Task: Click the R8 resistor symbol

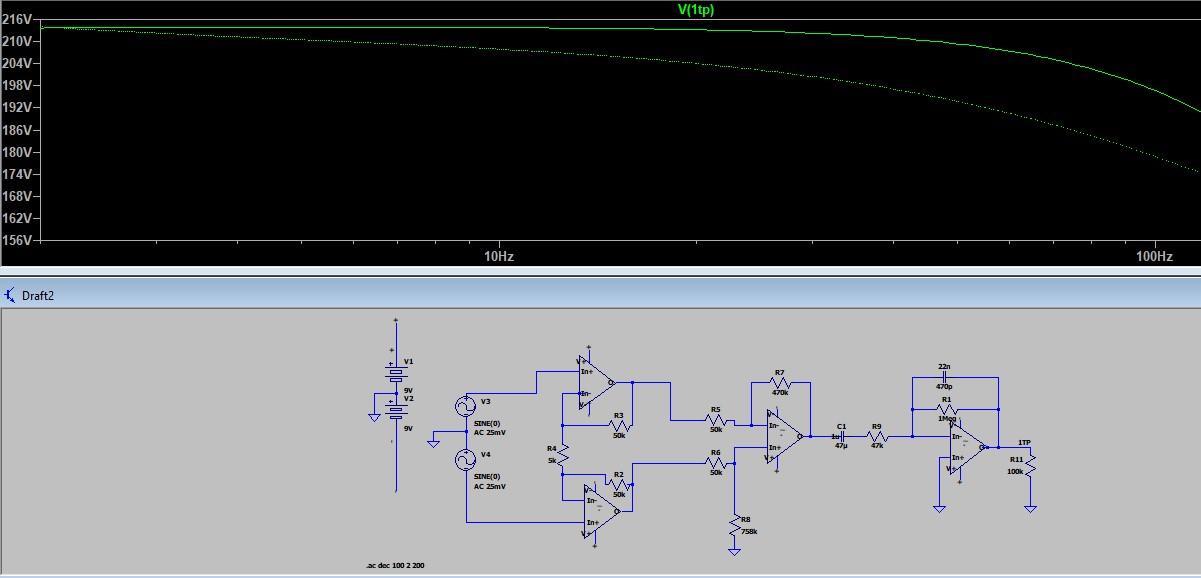Action: 735,526
